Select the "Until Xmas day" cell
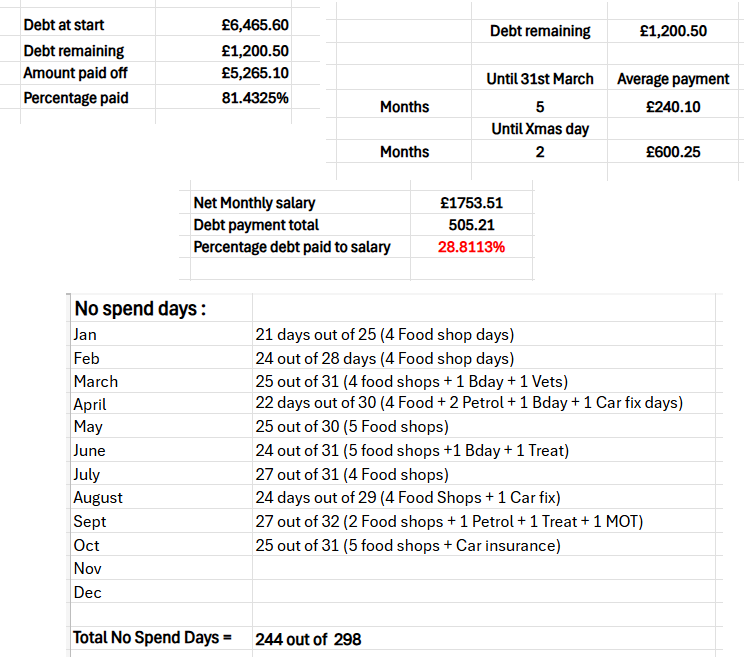This screenshot has width=744, height=661. point(540,129)
